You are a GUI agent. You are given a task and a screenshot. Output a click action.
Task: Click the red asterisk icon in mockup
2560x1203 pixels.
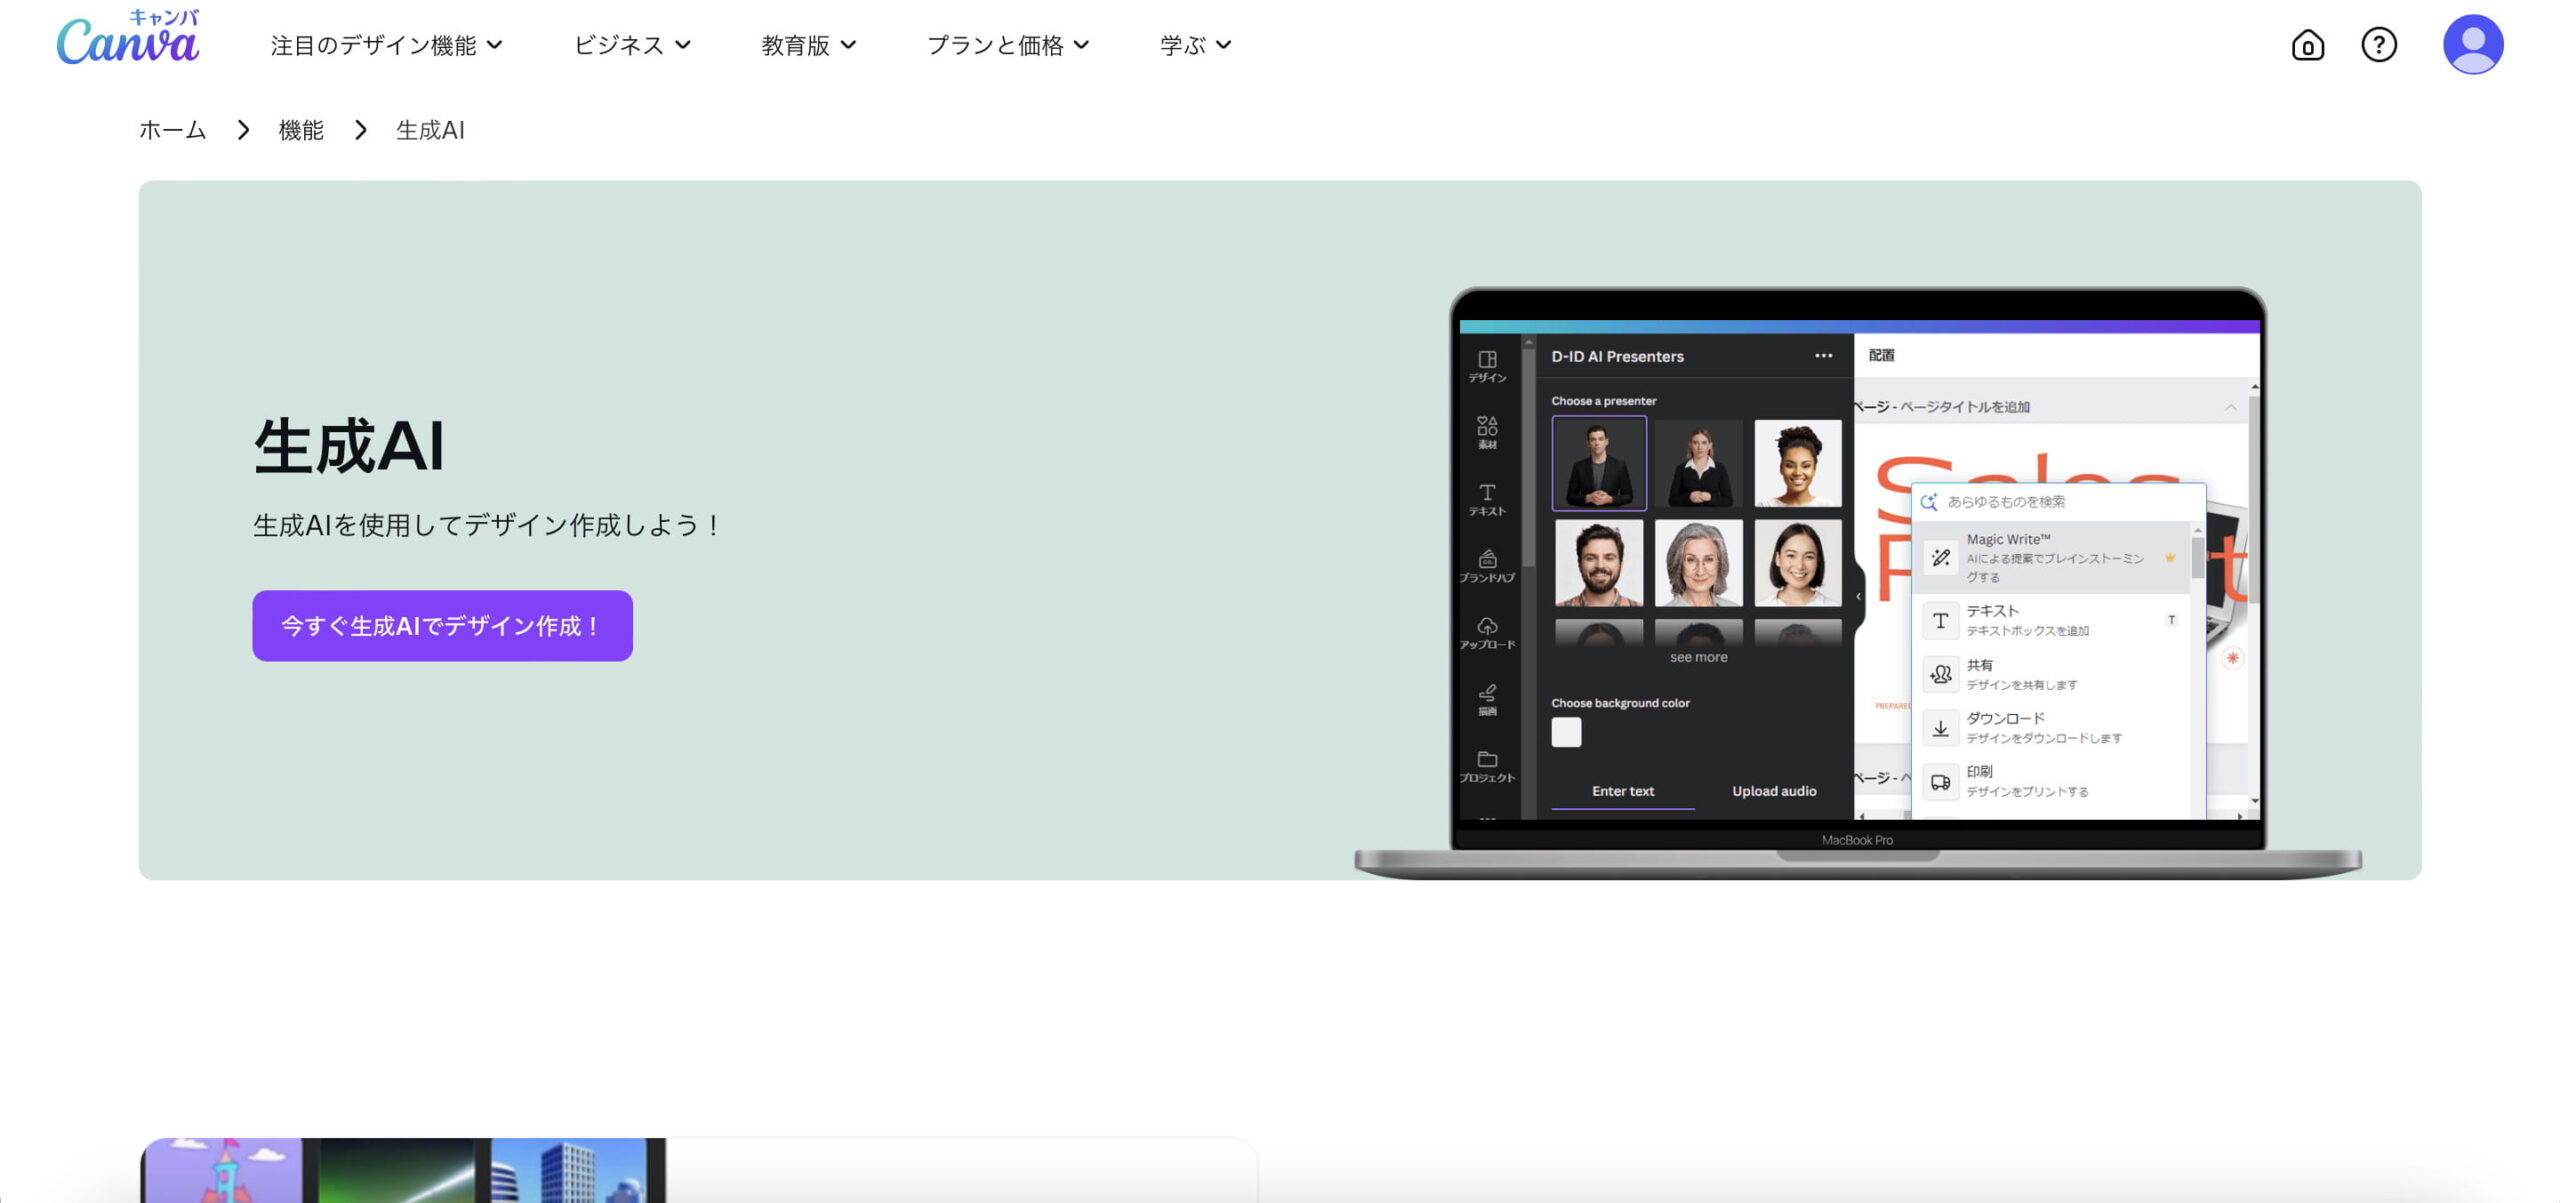tap(2232, 658)
